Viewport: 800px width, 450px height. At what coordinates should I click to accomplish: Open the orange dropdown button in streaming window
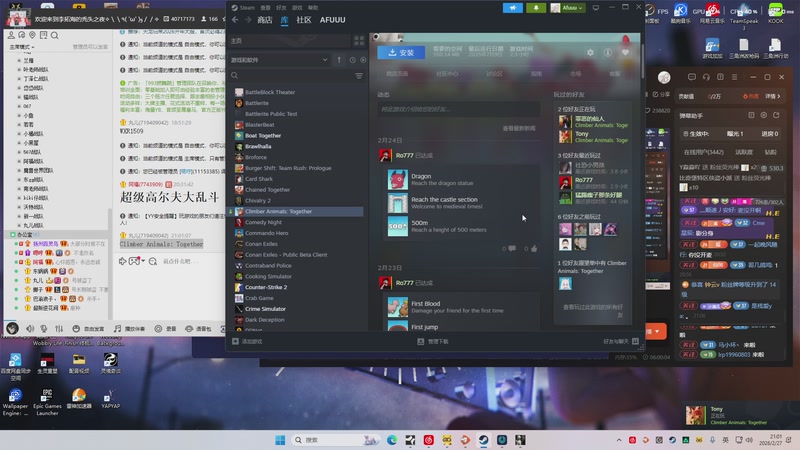click(656, 331)
